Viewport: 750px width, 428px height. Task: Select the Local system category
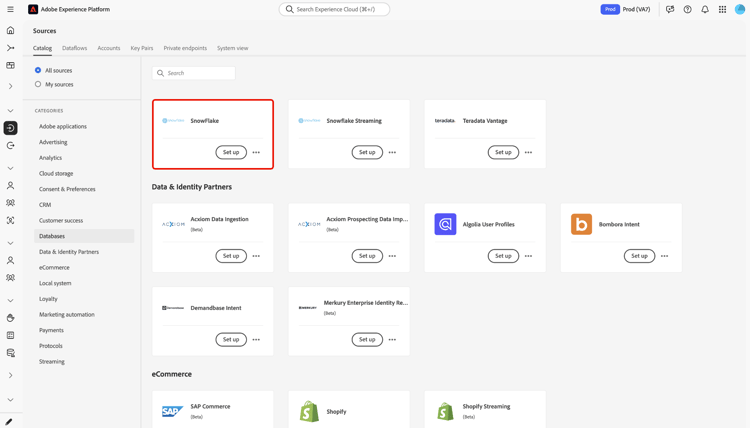[x=55, y=283]
